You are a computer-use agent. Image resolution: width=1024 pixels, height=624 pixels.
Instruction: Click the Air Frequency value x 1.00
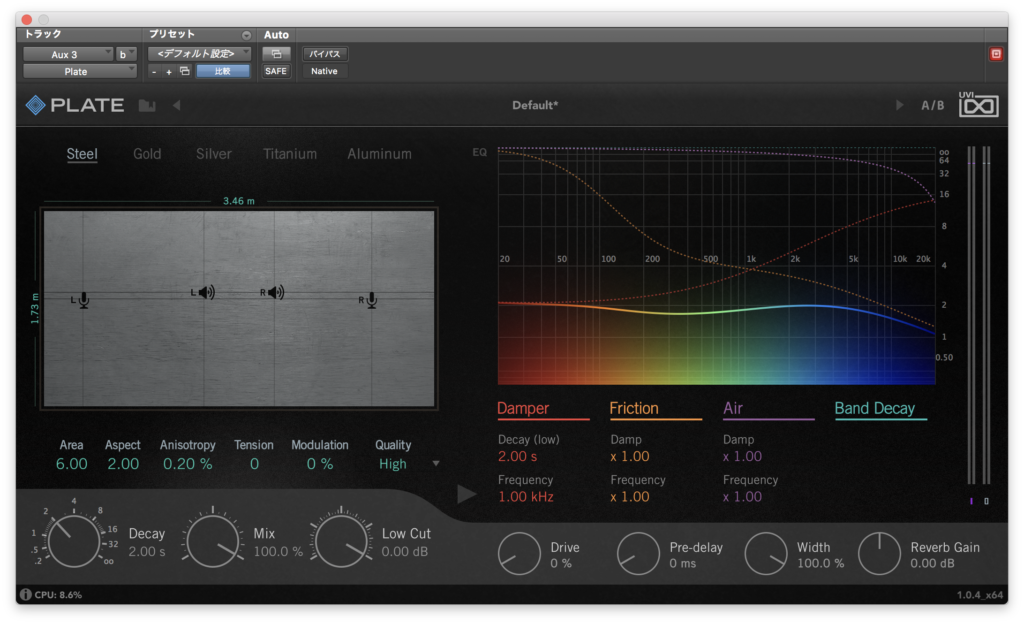[x=742, y=497]
